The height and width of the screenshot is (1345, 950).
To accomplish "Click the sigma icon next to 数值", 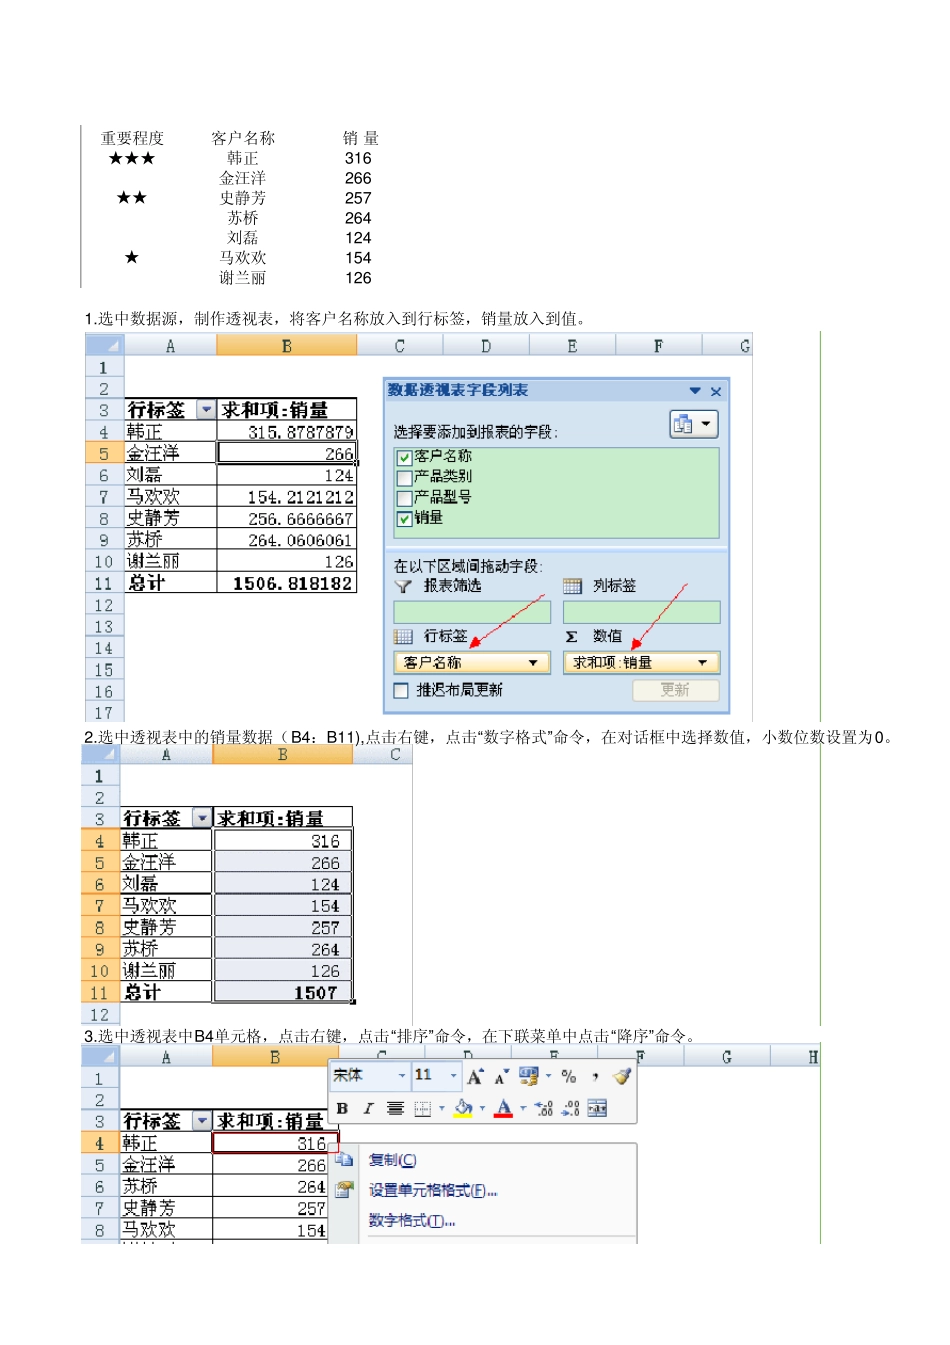I will pyautogui.click(x=572, y=636).
